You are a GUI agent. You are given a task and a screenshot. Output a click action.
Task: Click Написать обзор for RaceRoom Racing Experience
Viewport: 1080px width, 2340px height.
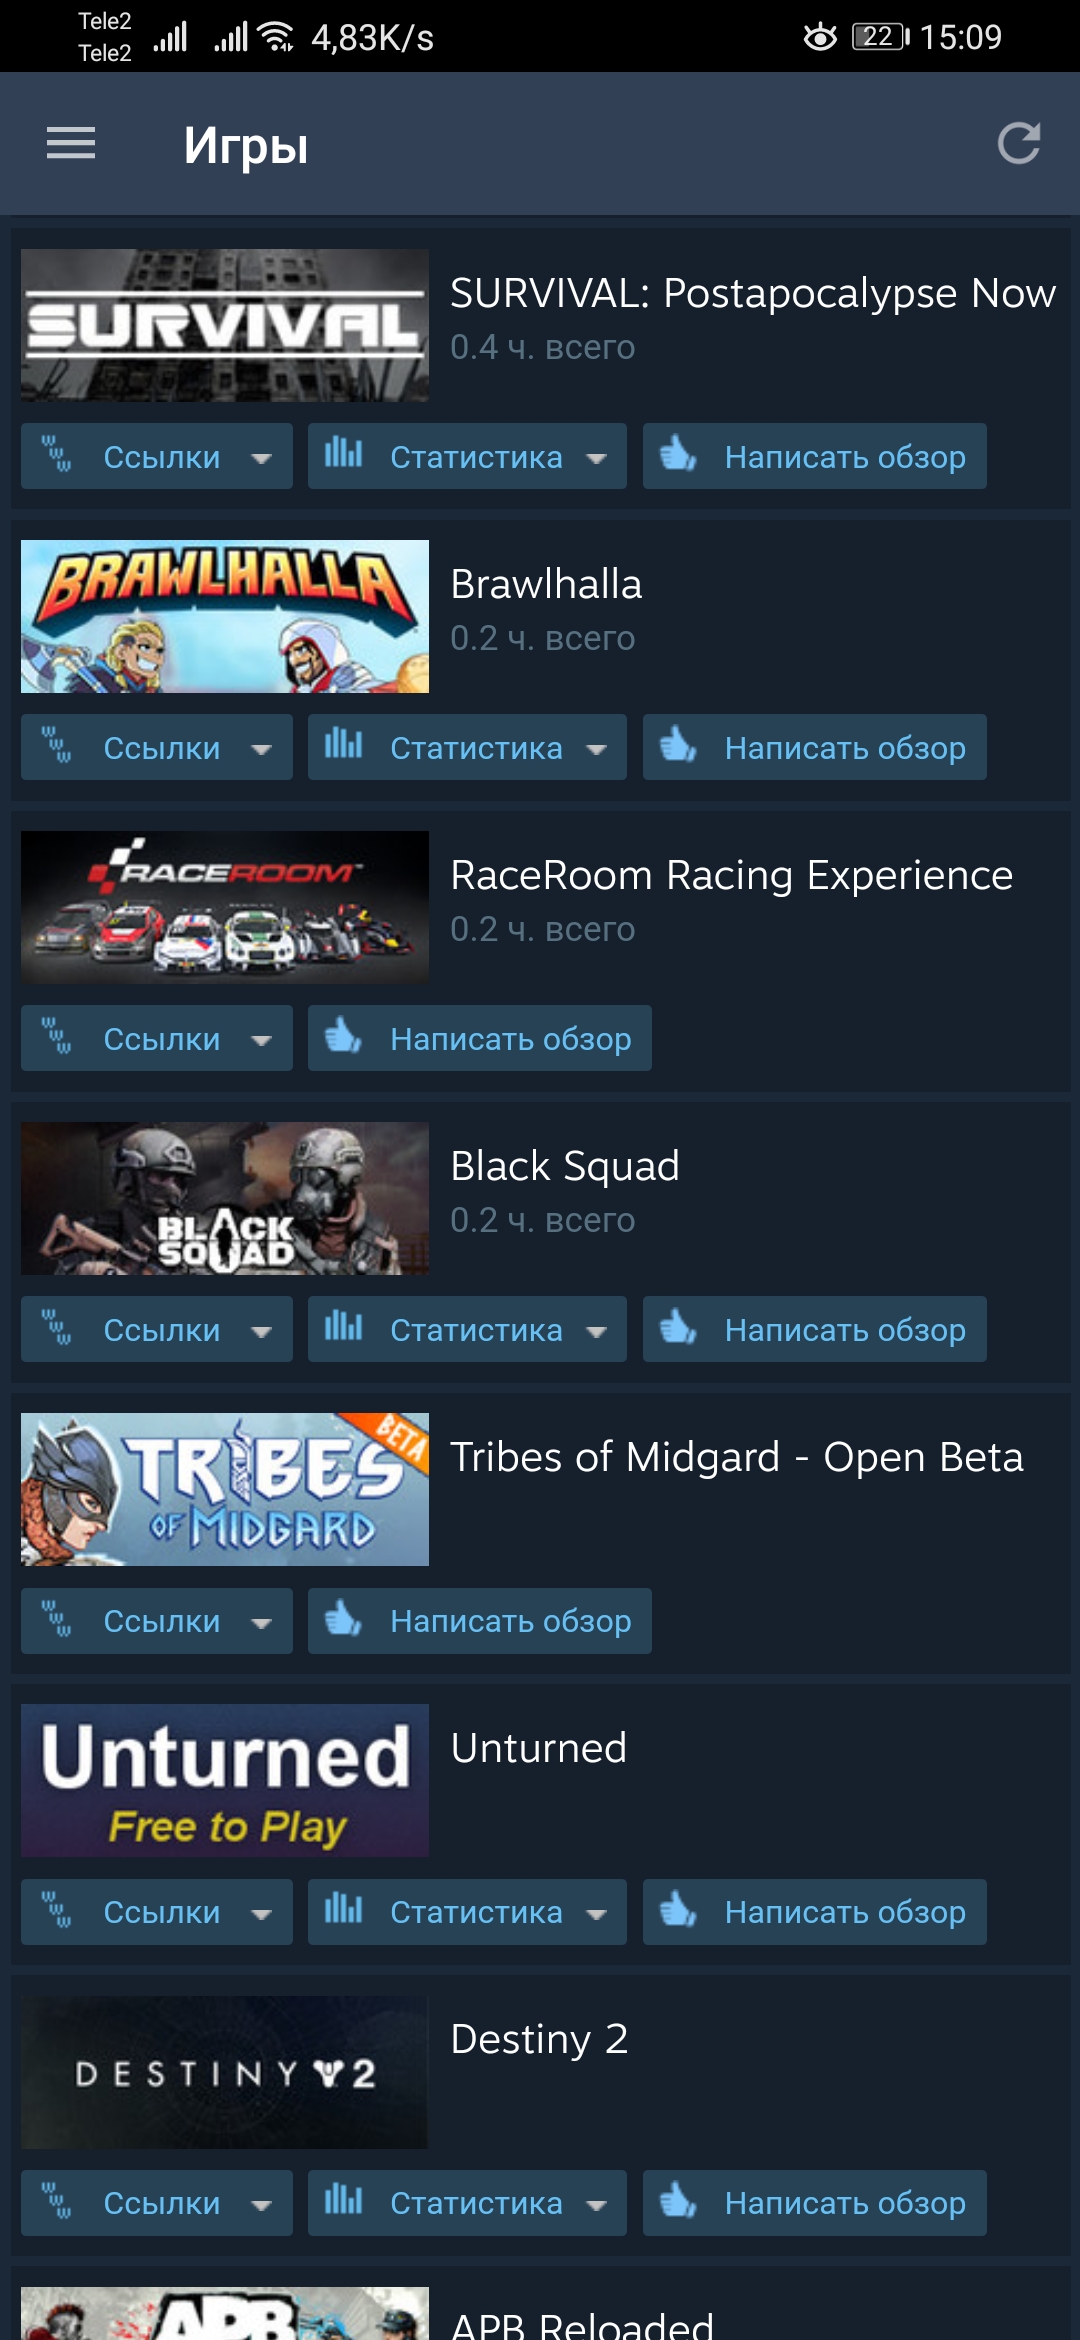[x=480, y=1038]
